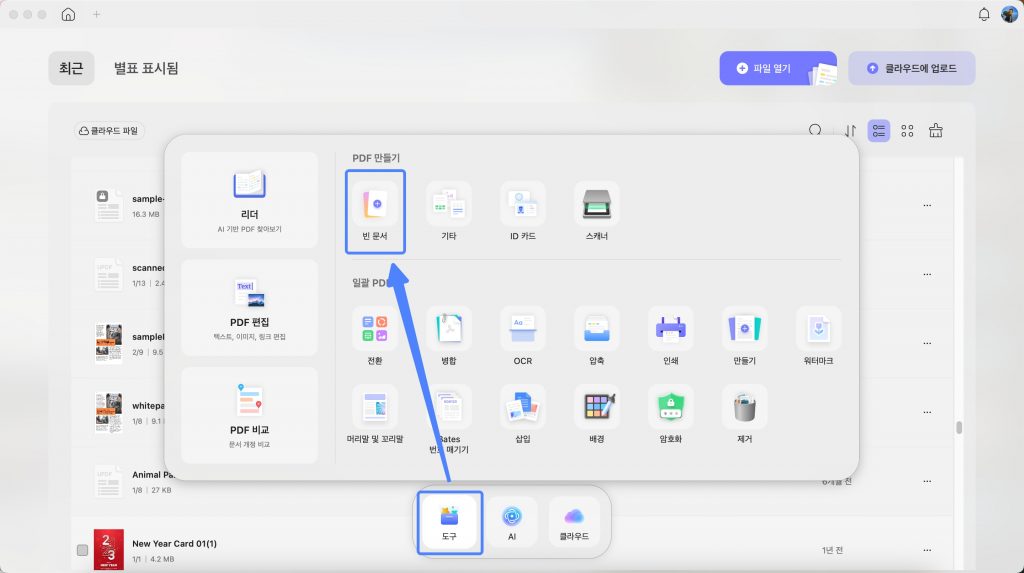Open the 리더 card
The height and width of the screenshot is (573, 1024).
tap(249, 200)
